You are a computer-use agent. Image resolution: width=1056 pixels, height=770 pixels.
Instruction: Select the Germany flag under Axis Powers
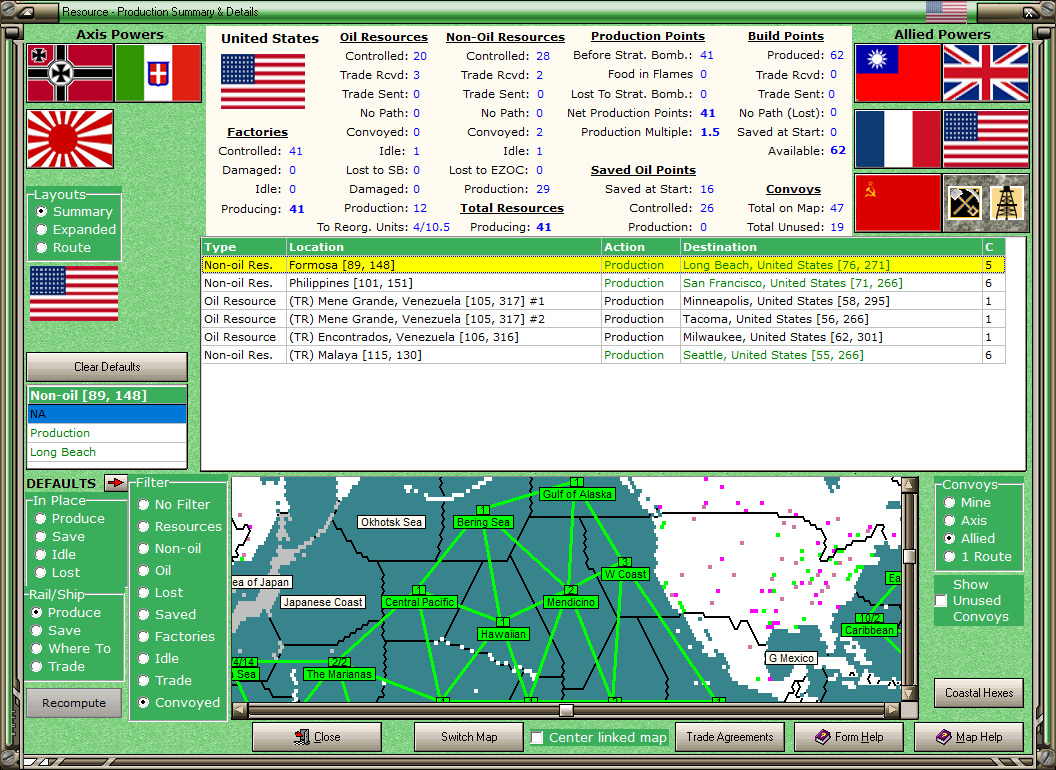(70, 73)
